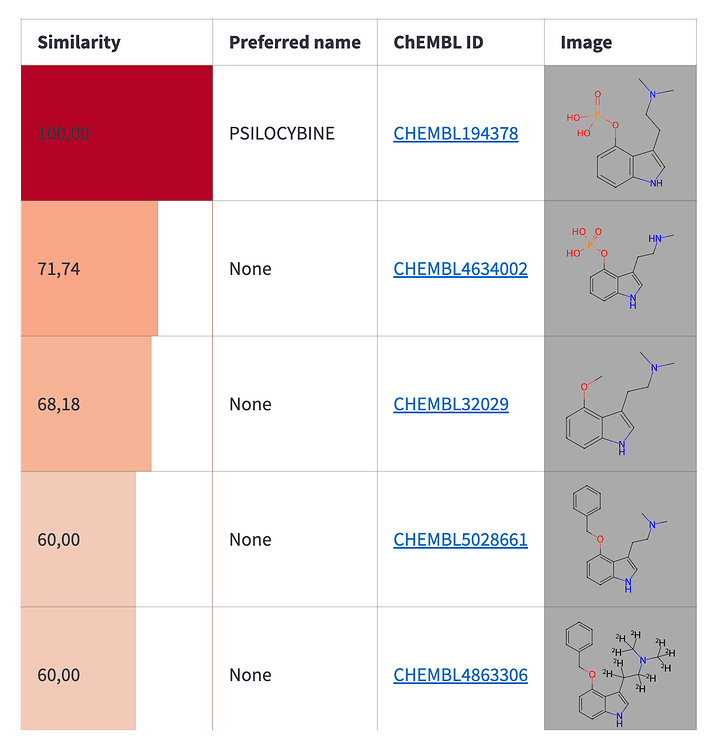Click the Preferred name column header

point(295,42)
